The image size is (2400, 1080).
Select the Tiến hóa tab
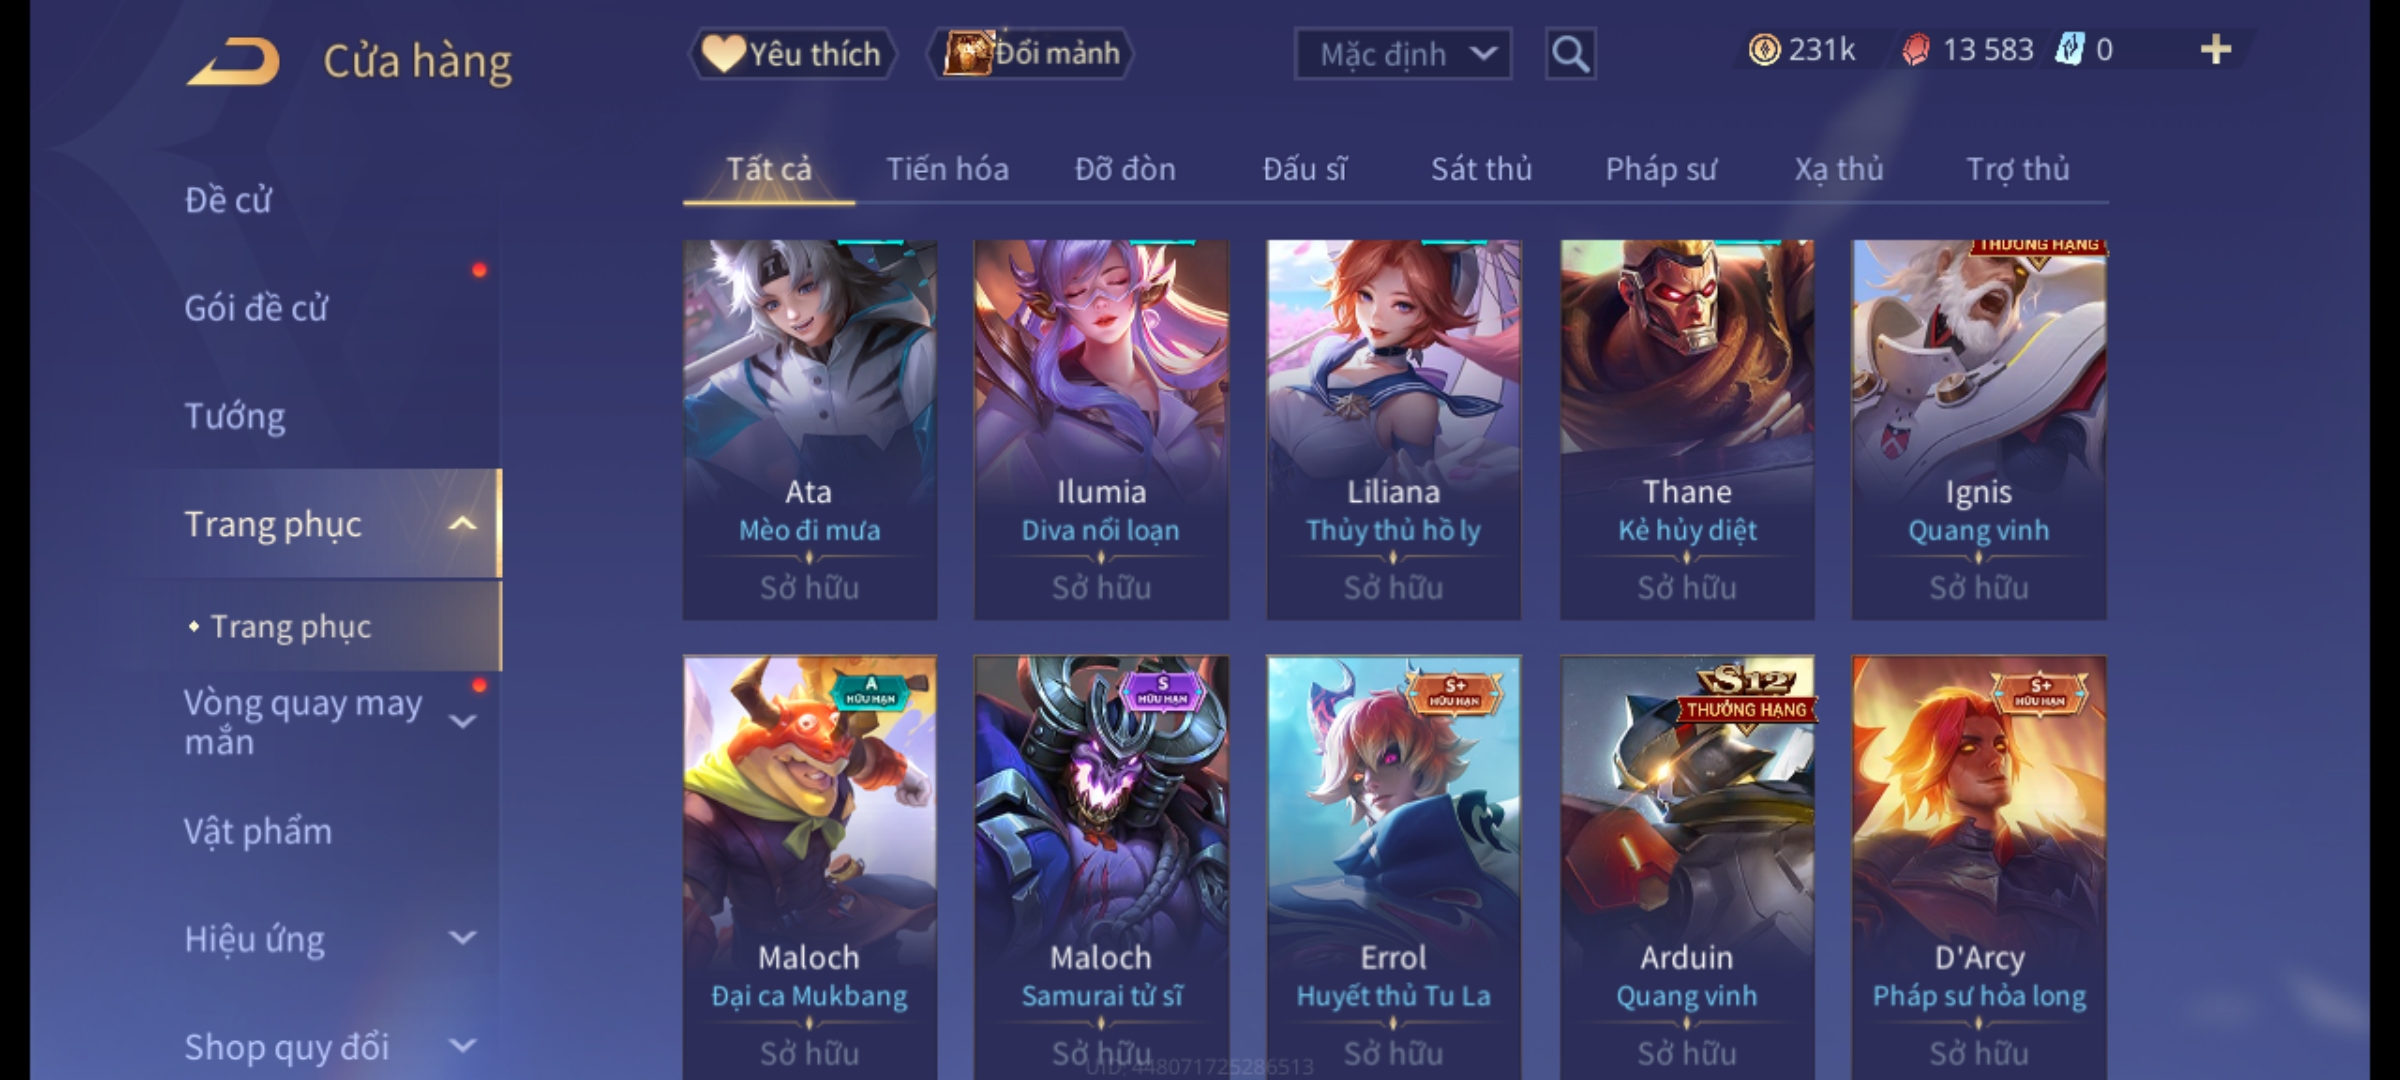tap(947, 169)
